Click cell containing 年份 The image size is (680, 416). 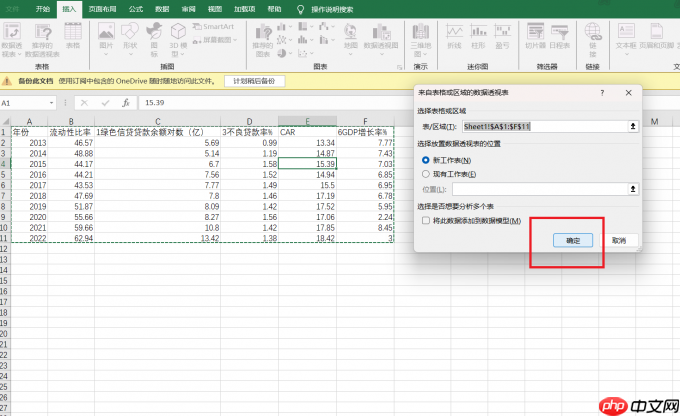point(29,132)
